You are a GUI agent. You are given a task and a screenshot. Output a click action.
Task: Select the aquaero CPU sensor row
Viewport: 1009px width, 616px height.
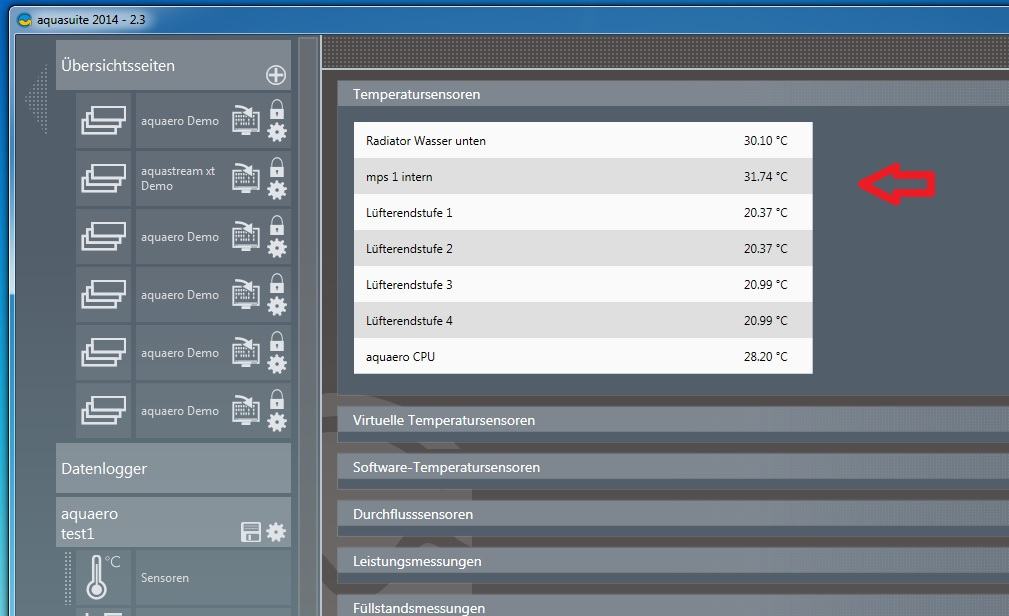click(583, 356)
